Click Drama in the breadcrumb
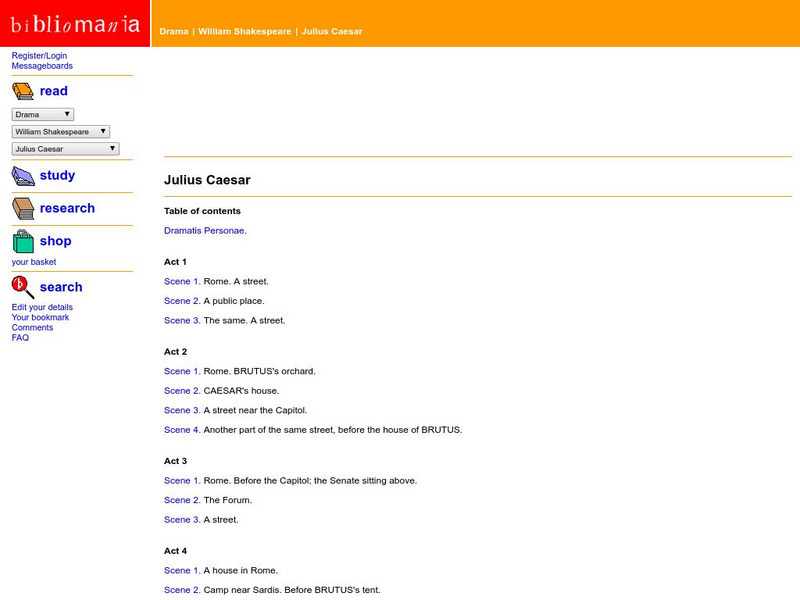This screenshot has width=800, height=600. [174, 31]
